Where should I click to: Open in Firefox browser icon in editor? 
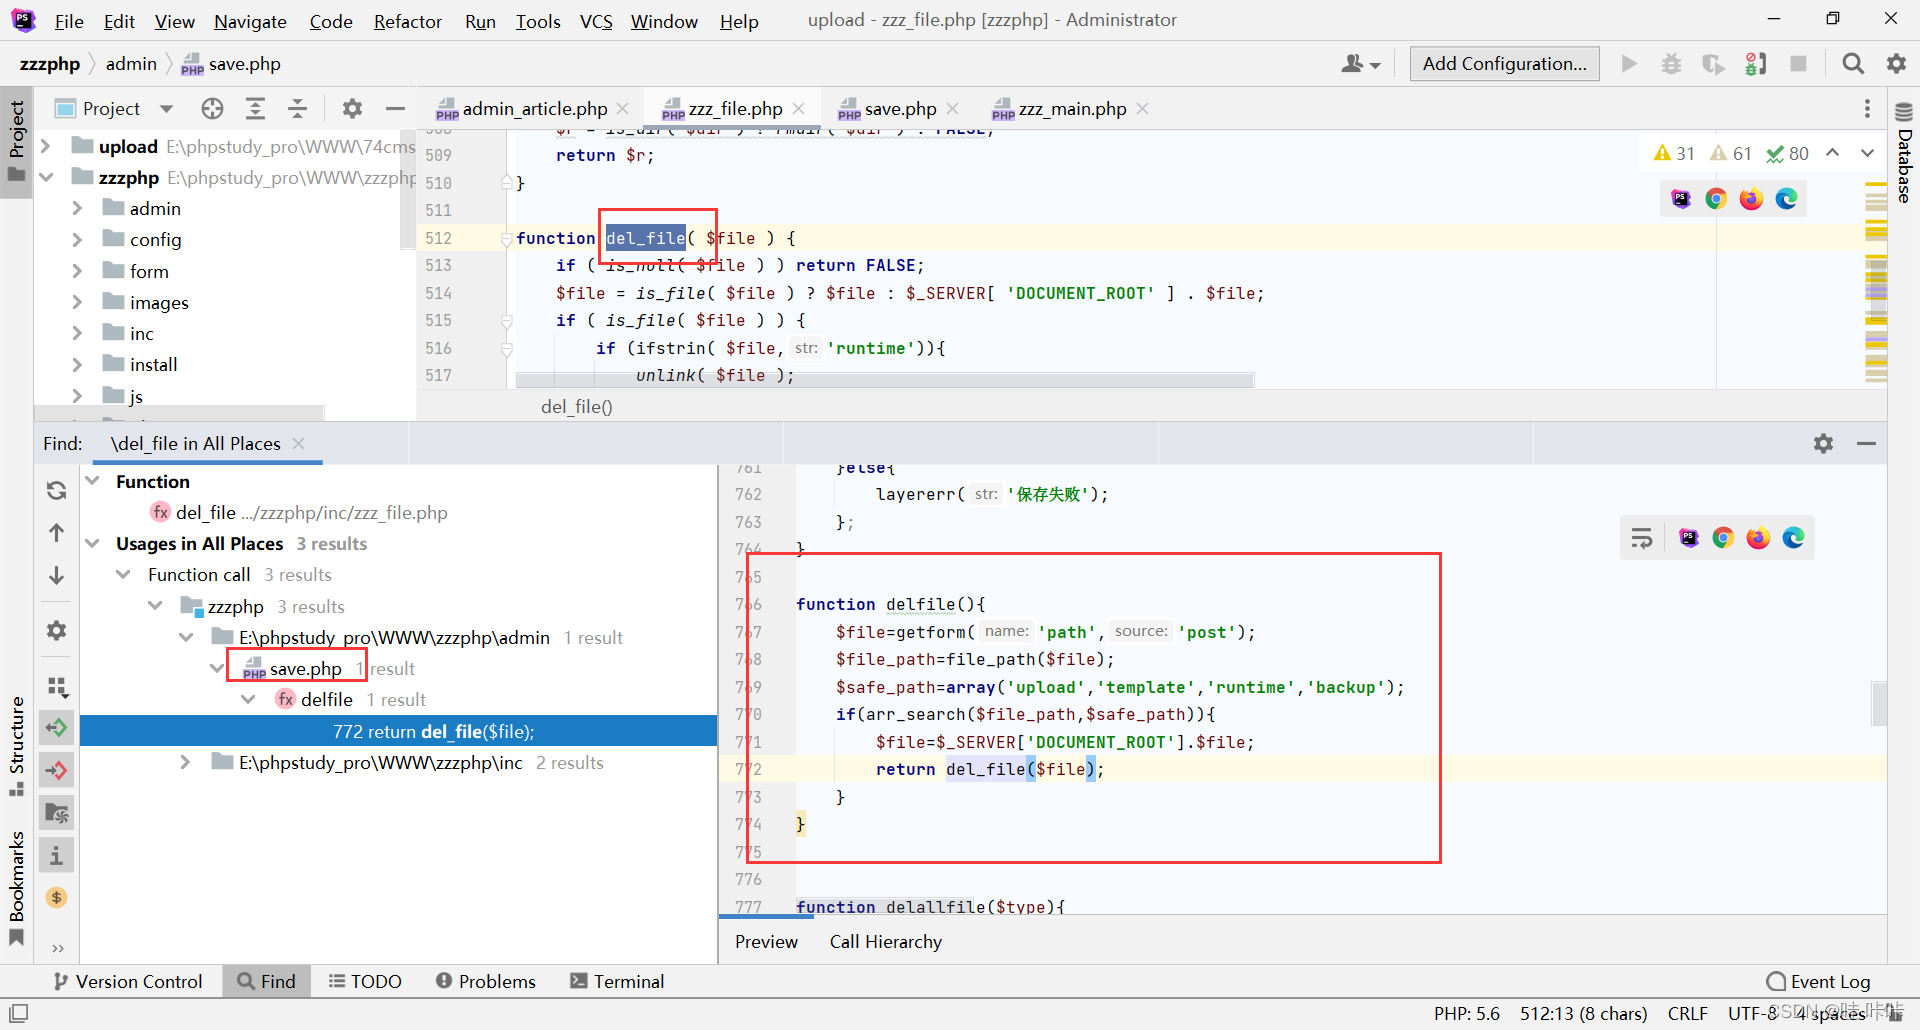pyautogui.click(x=1751, y=199)
